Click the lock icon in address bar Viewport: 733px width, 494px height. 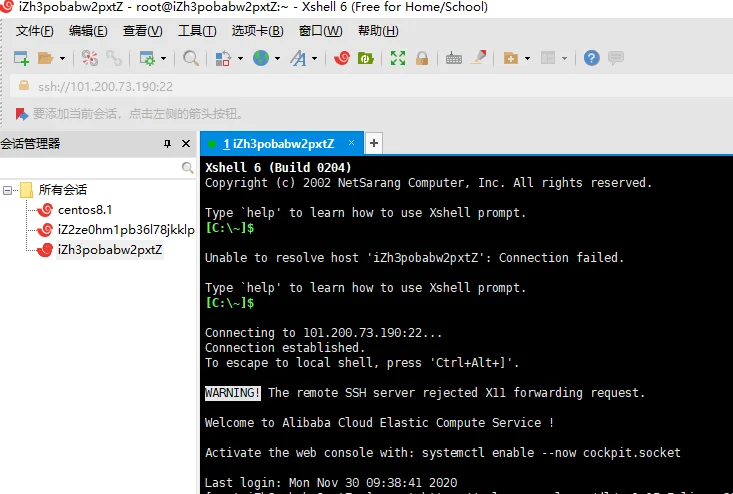point(23,86)
